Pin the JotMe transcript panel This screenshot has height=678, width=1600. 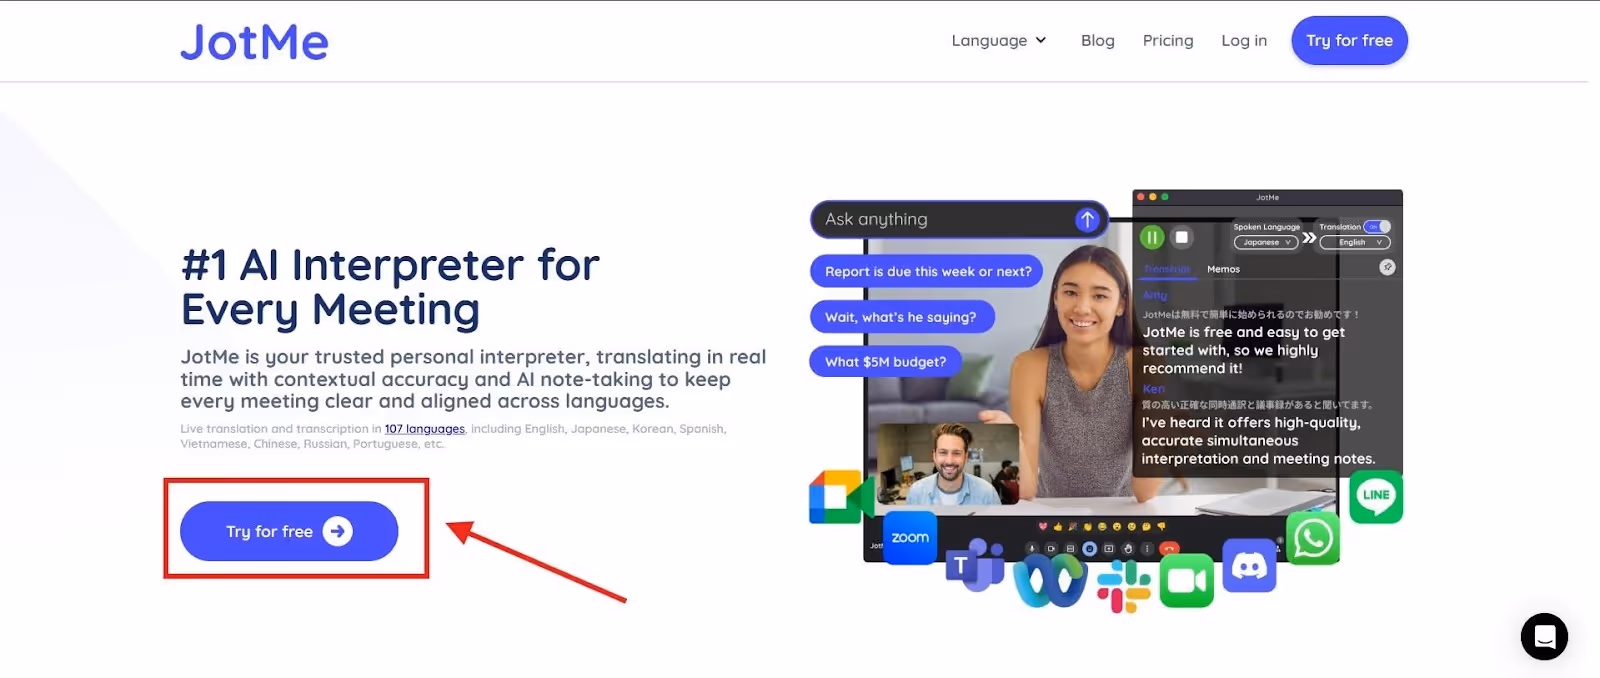[1387, 267]
